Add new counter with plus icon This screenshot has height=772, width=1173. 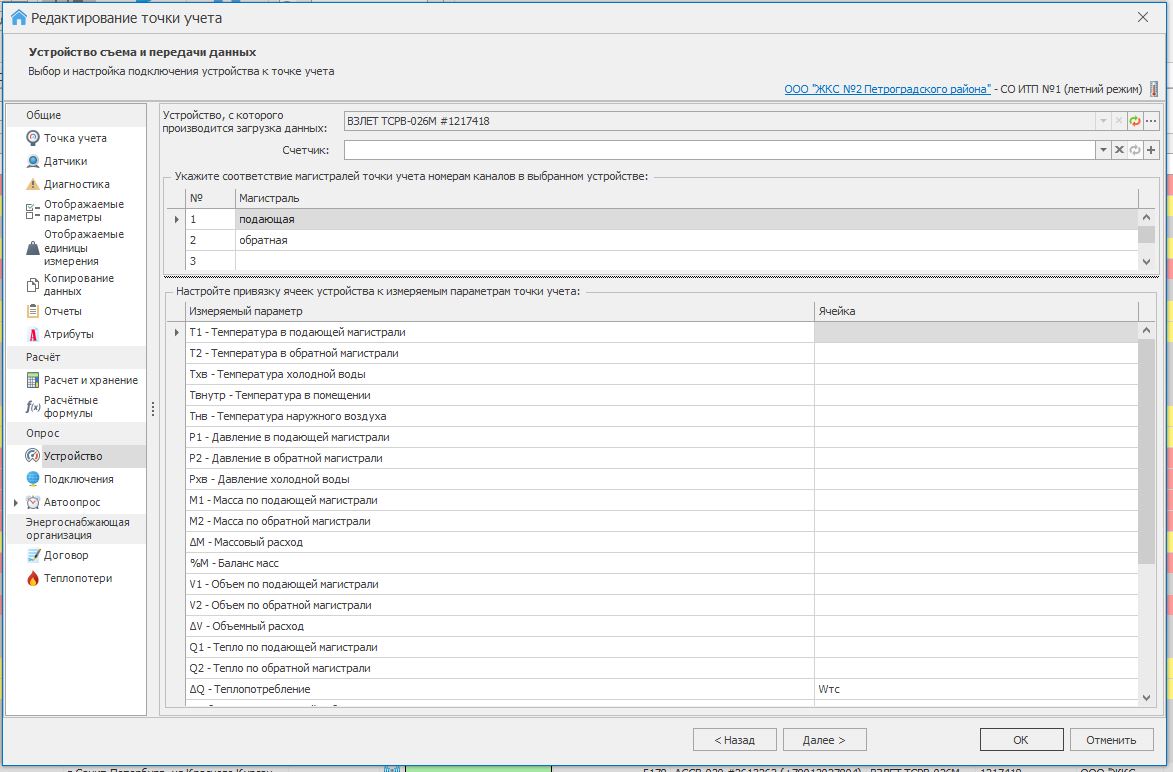[x=1151, y=150]
